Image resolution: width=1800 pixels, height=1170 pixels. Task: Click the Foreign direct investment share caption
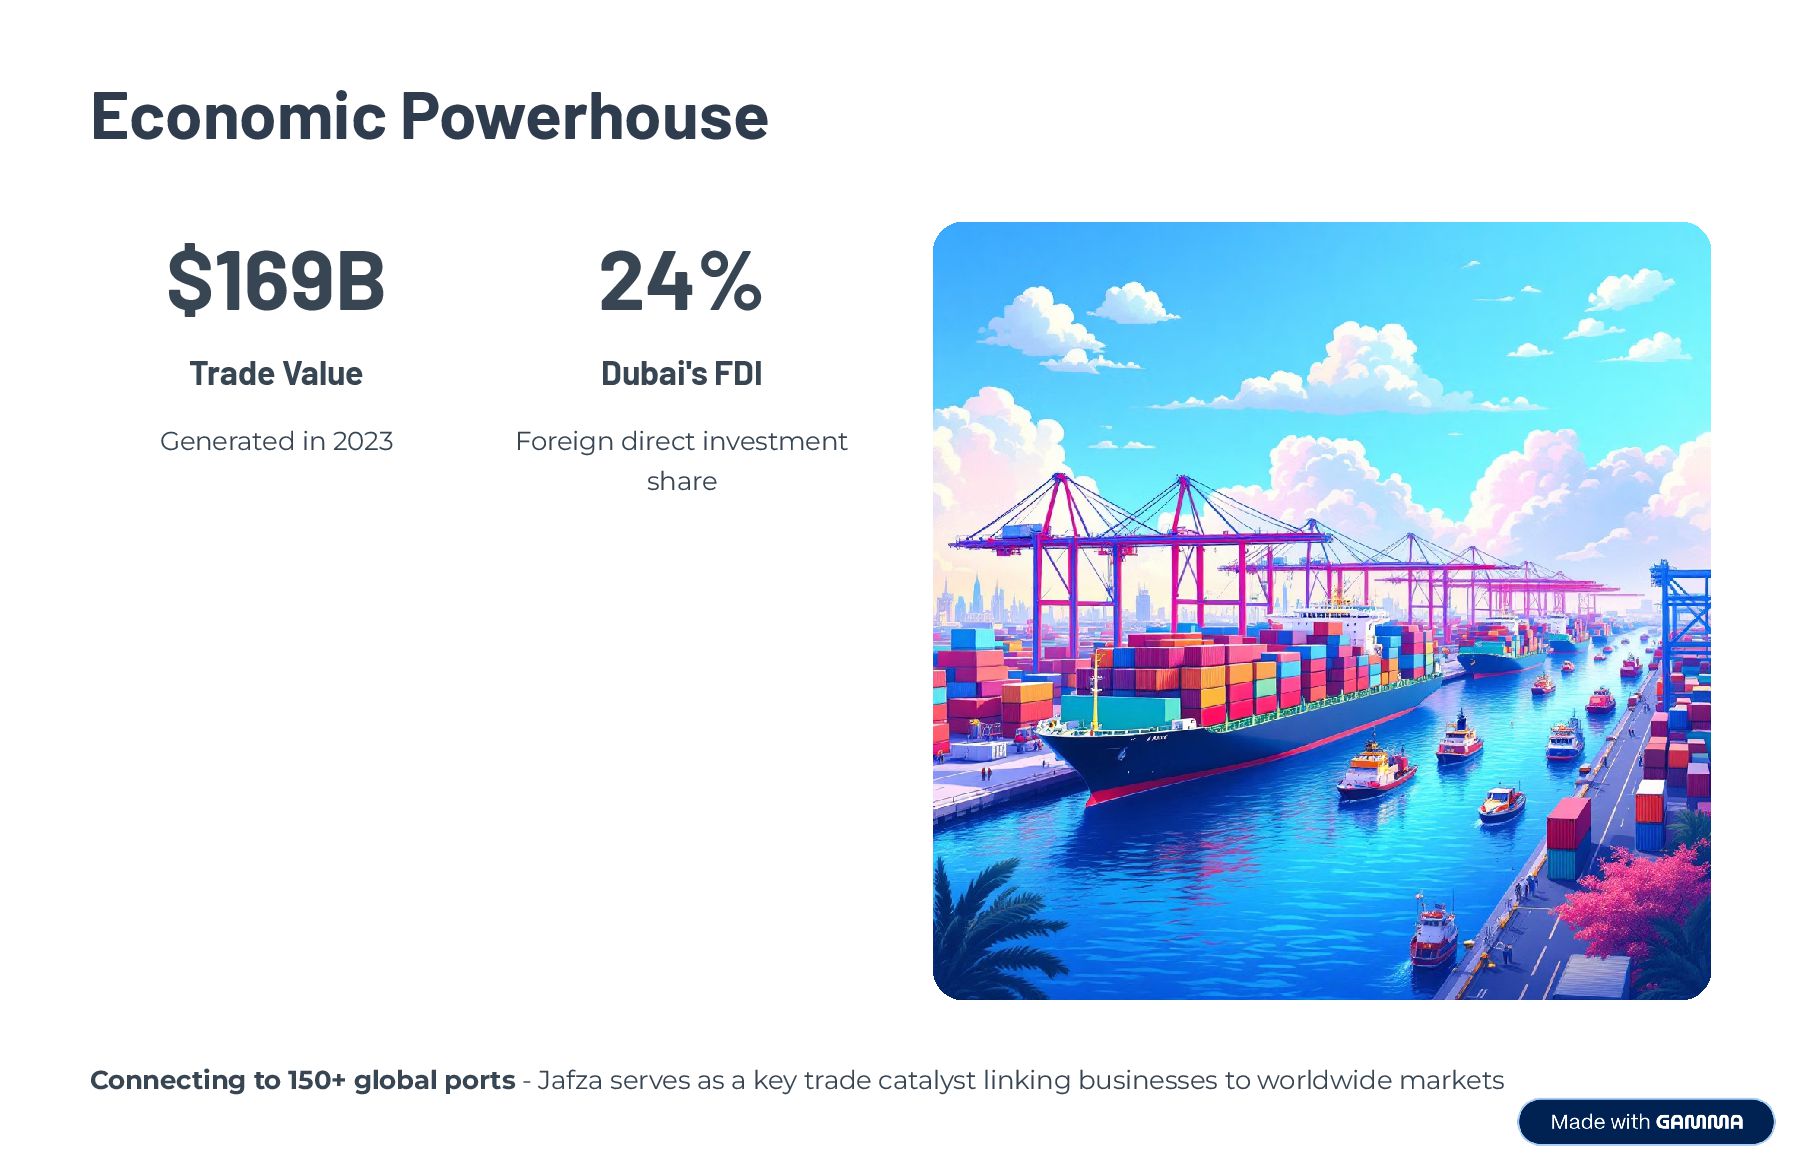(x=681, y=461)
